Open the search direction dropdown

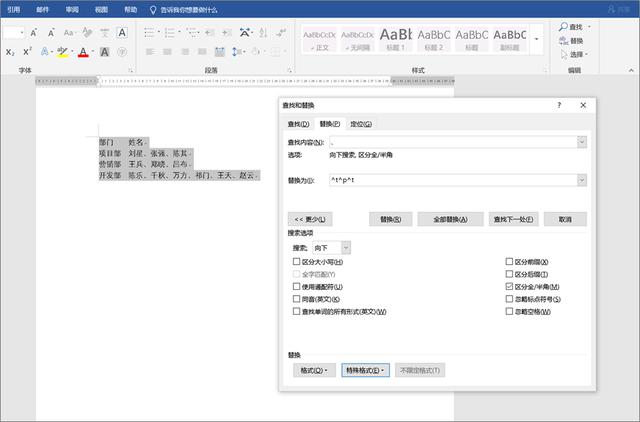tap(346, 247)
